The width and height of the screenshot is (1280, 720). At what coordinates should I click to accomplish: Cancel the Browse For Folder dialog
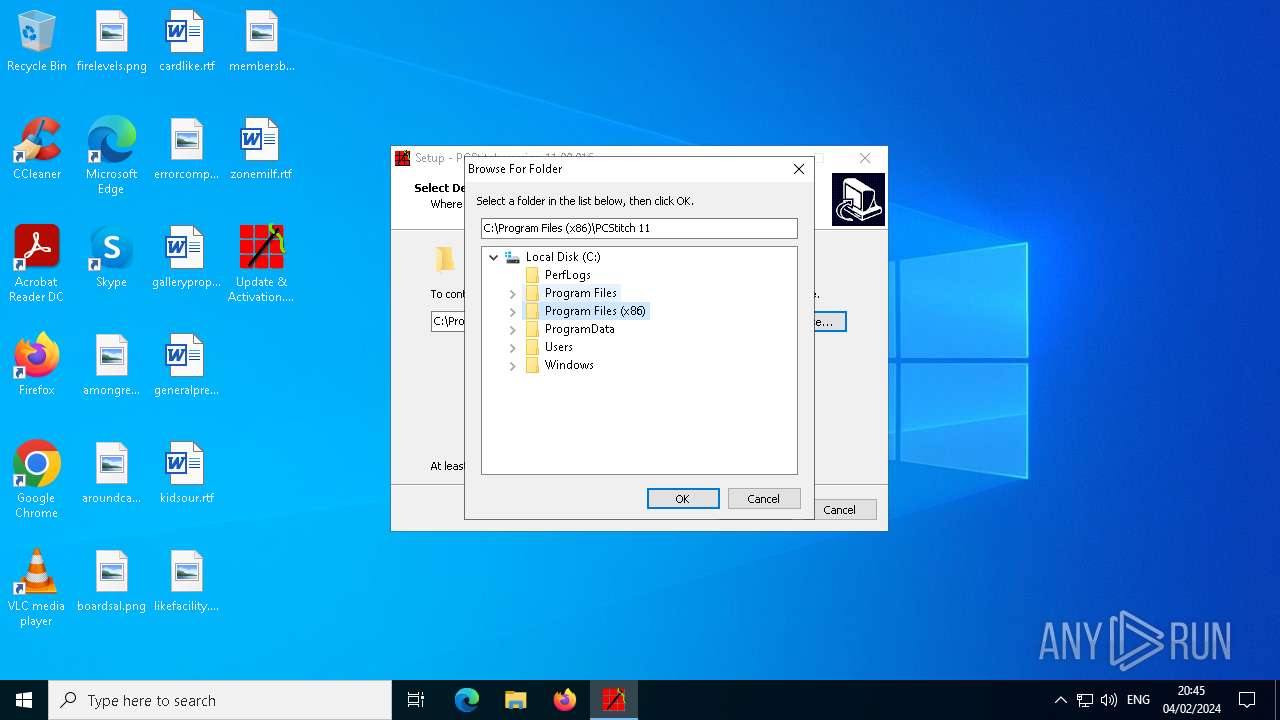pyautogui.click(x=764, y=499)
